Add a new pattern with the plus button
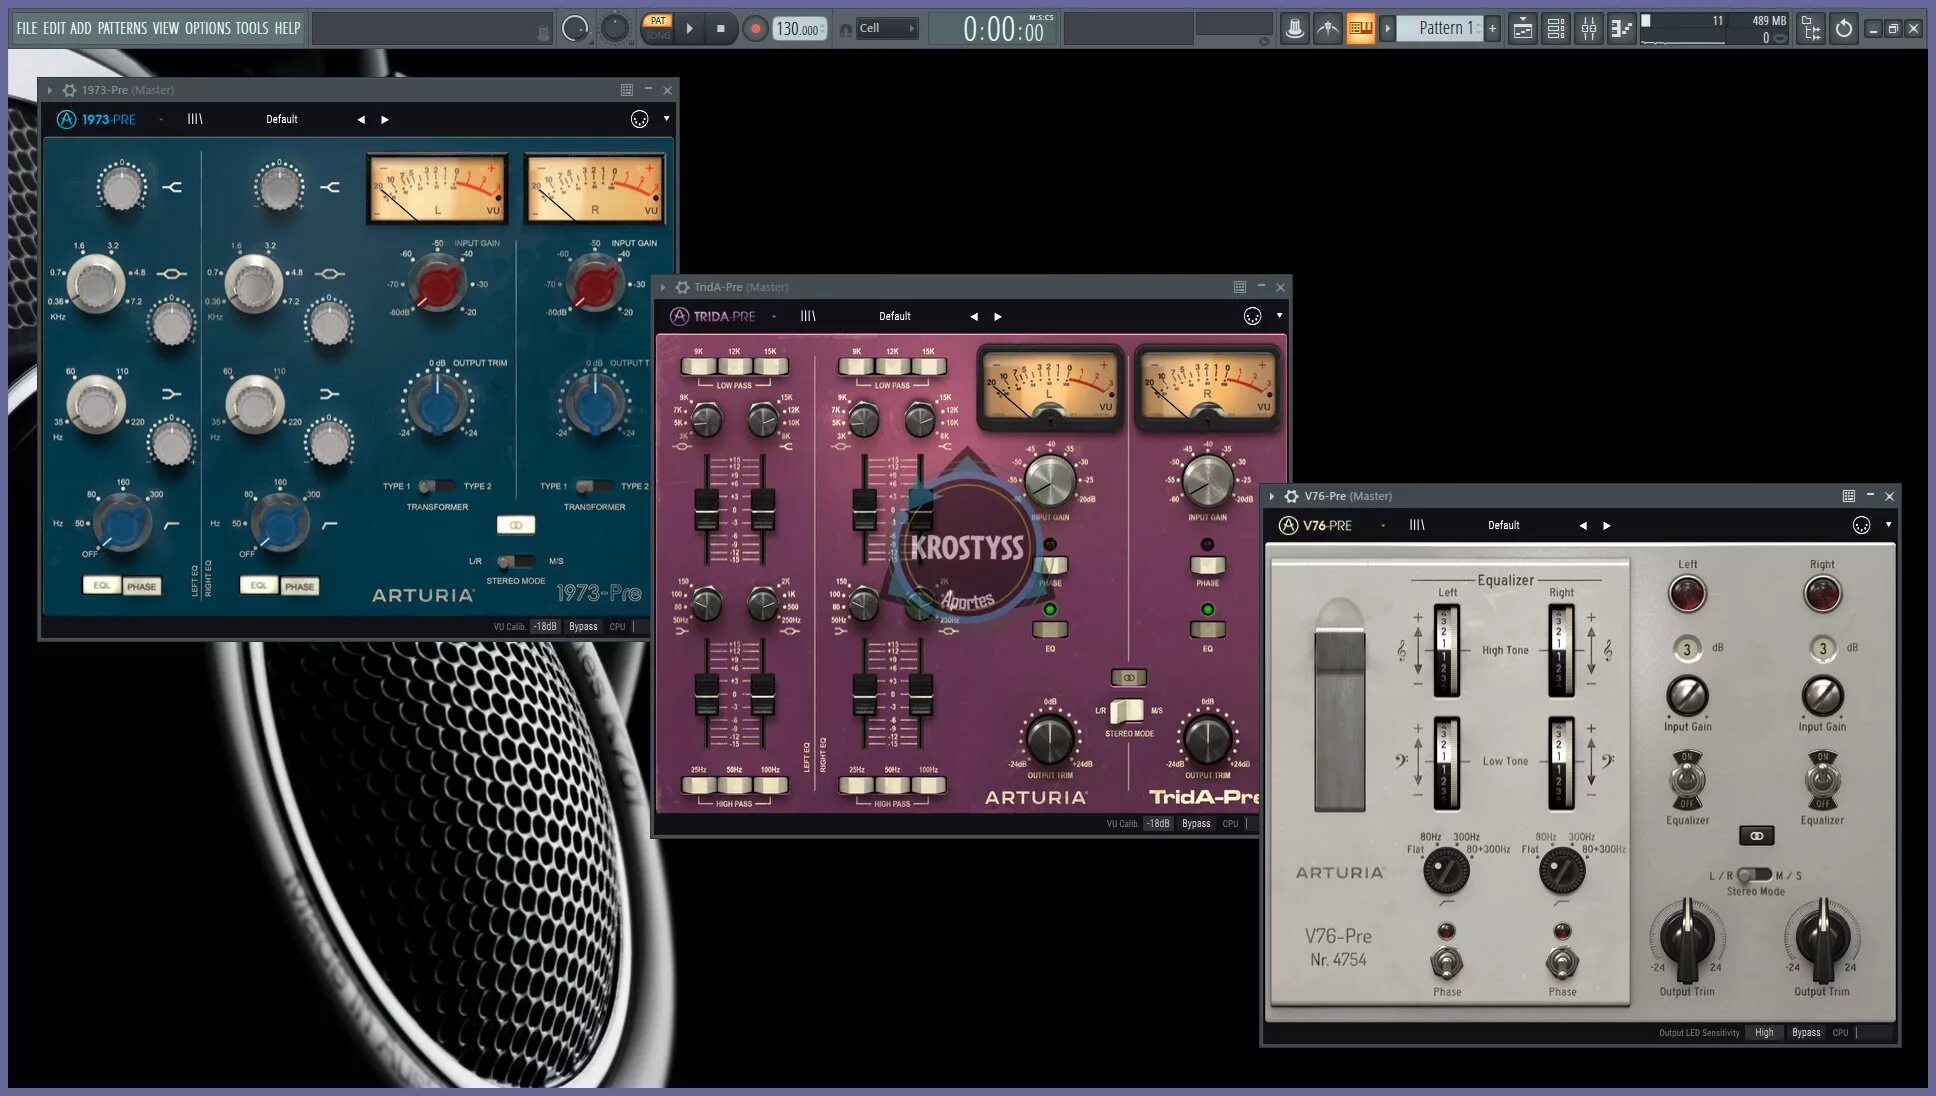Screen dimensions: 1936x1096 point(1492,28)
